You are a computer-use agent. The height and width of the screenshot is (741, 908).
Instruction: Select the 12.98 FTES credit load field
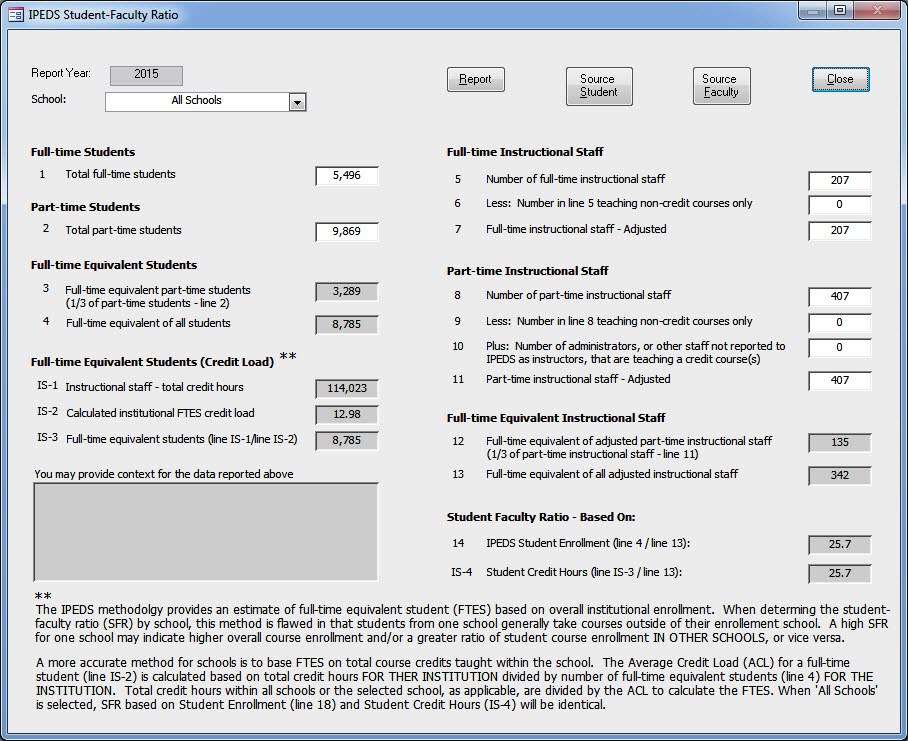pos(346,414)
